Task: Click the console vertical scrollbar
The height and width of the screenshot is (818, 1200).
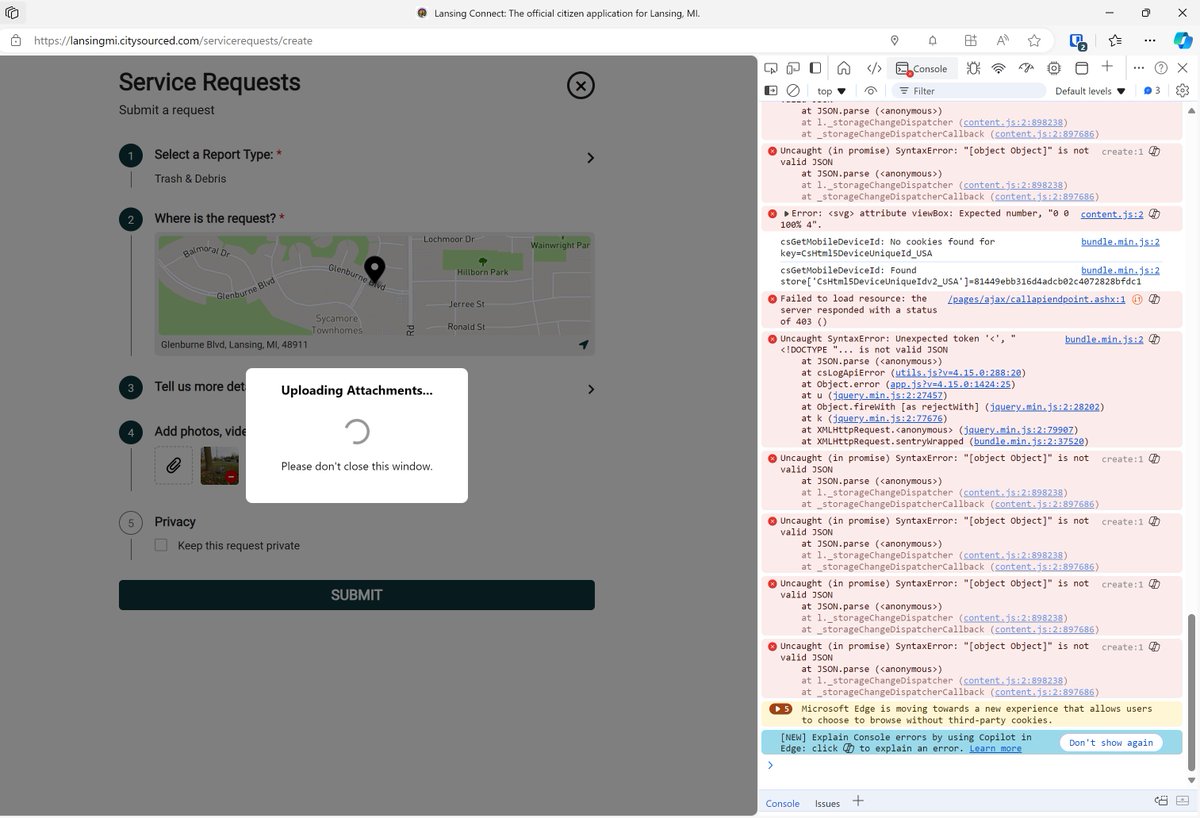Action: coord(1192,692)
